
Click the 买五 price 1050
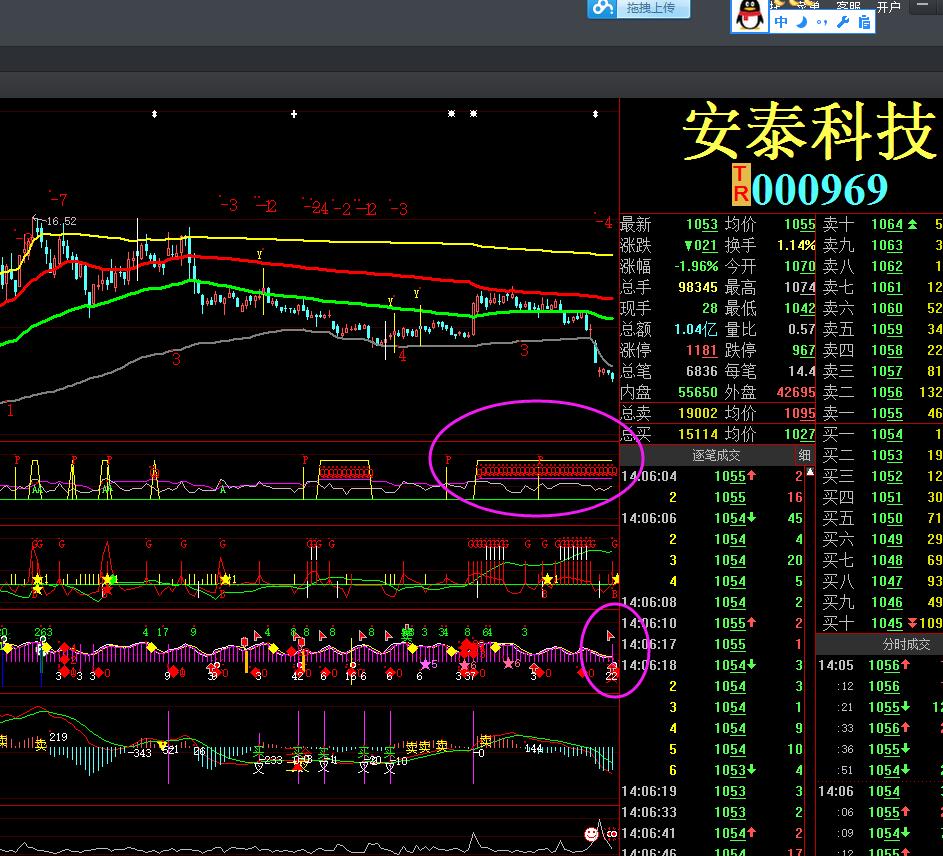pyautogui.click(x=887, y=518)
